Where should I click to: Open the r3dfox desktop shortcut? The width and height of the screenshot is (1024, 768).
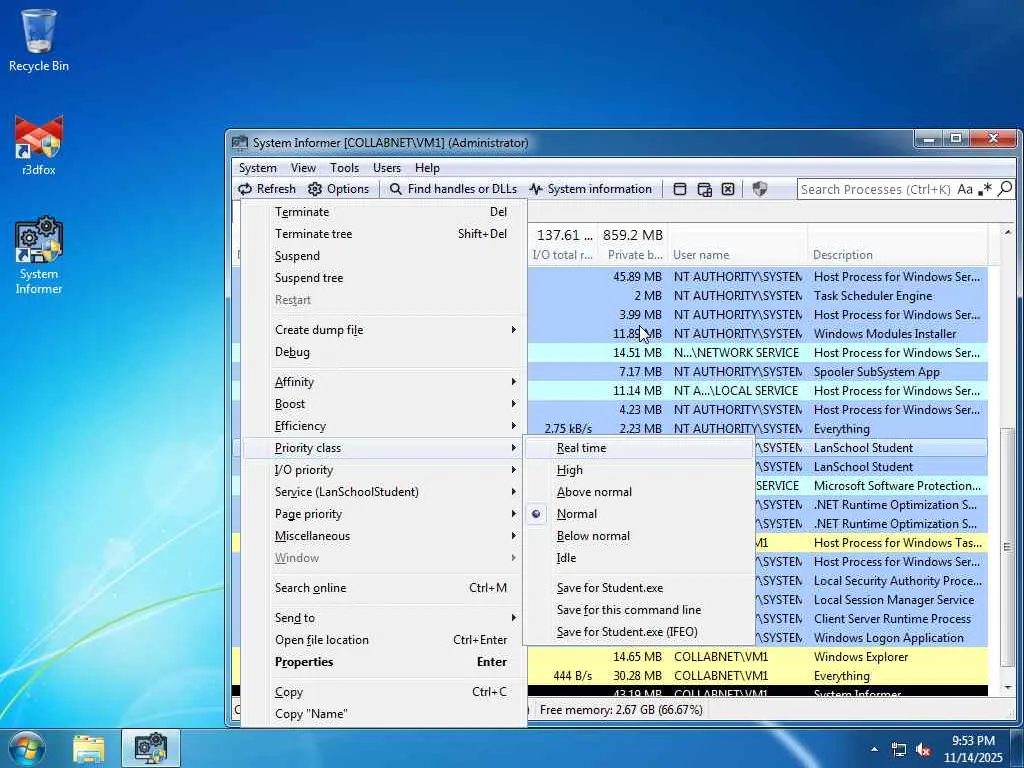tap(39, 145)
